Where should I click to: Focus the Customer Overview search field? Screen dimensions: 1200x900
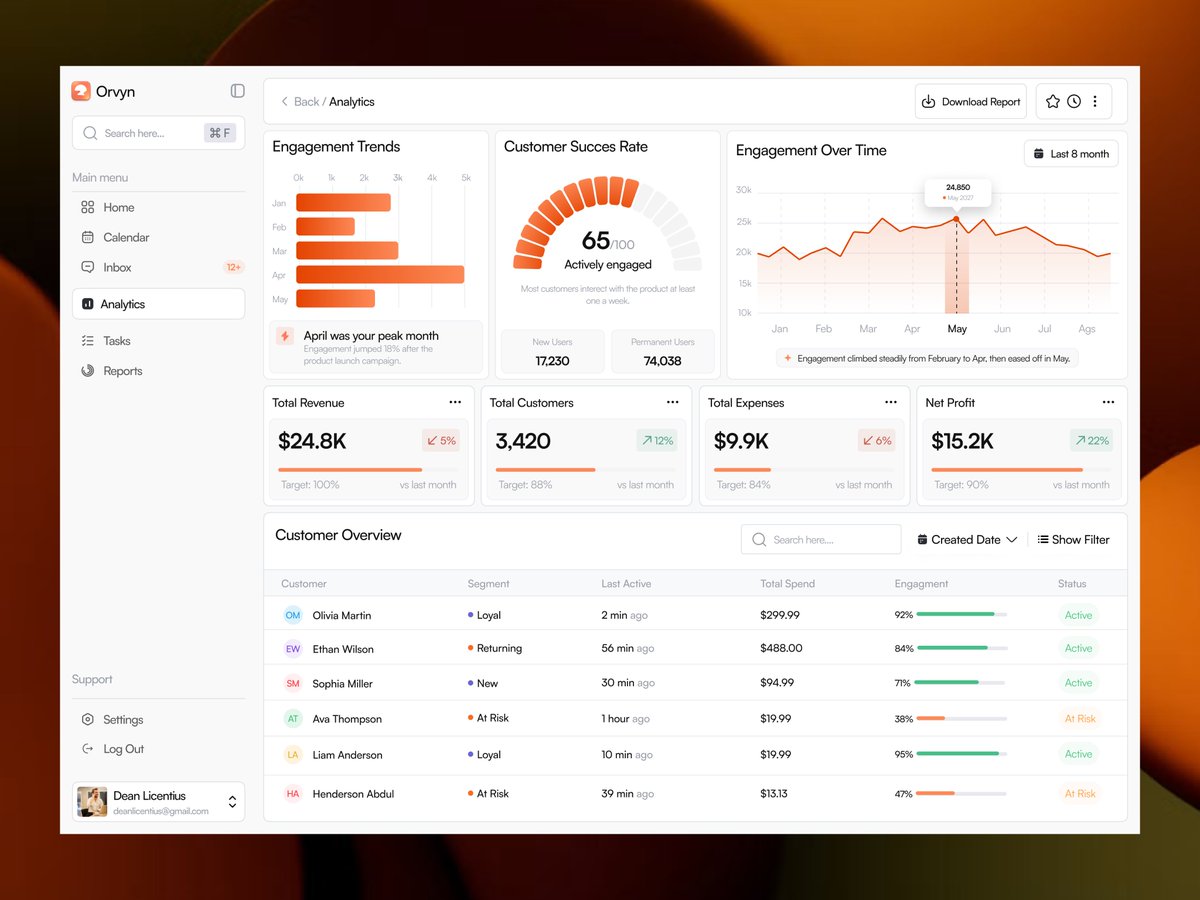click(821, 539)
